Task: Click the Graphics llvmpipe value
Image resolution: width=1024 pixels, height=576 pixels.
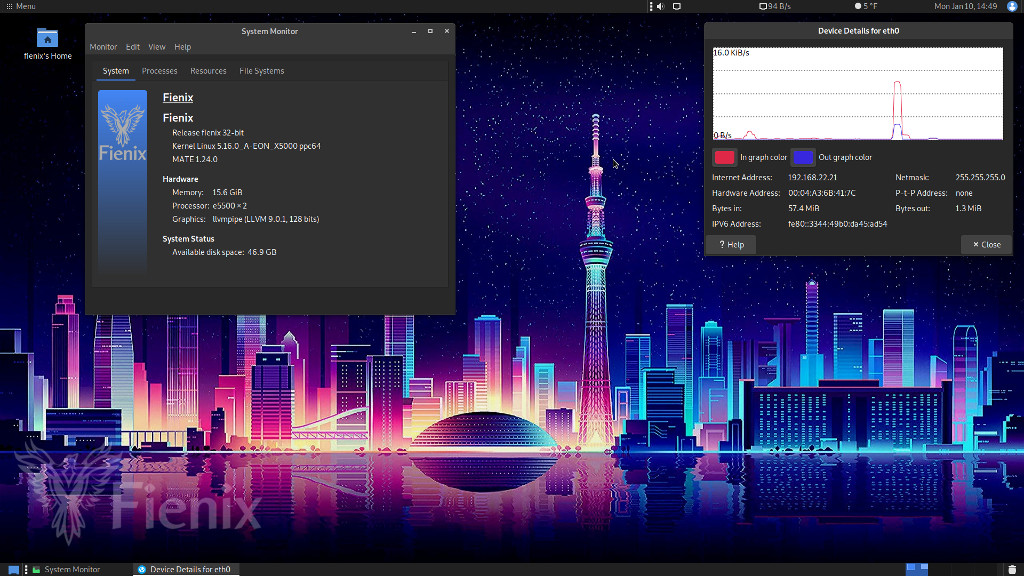Action: pos(266,219)
